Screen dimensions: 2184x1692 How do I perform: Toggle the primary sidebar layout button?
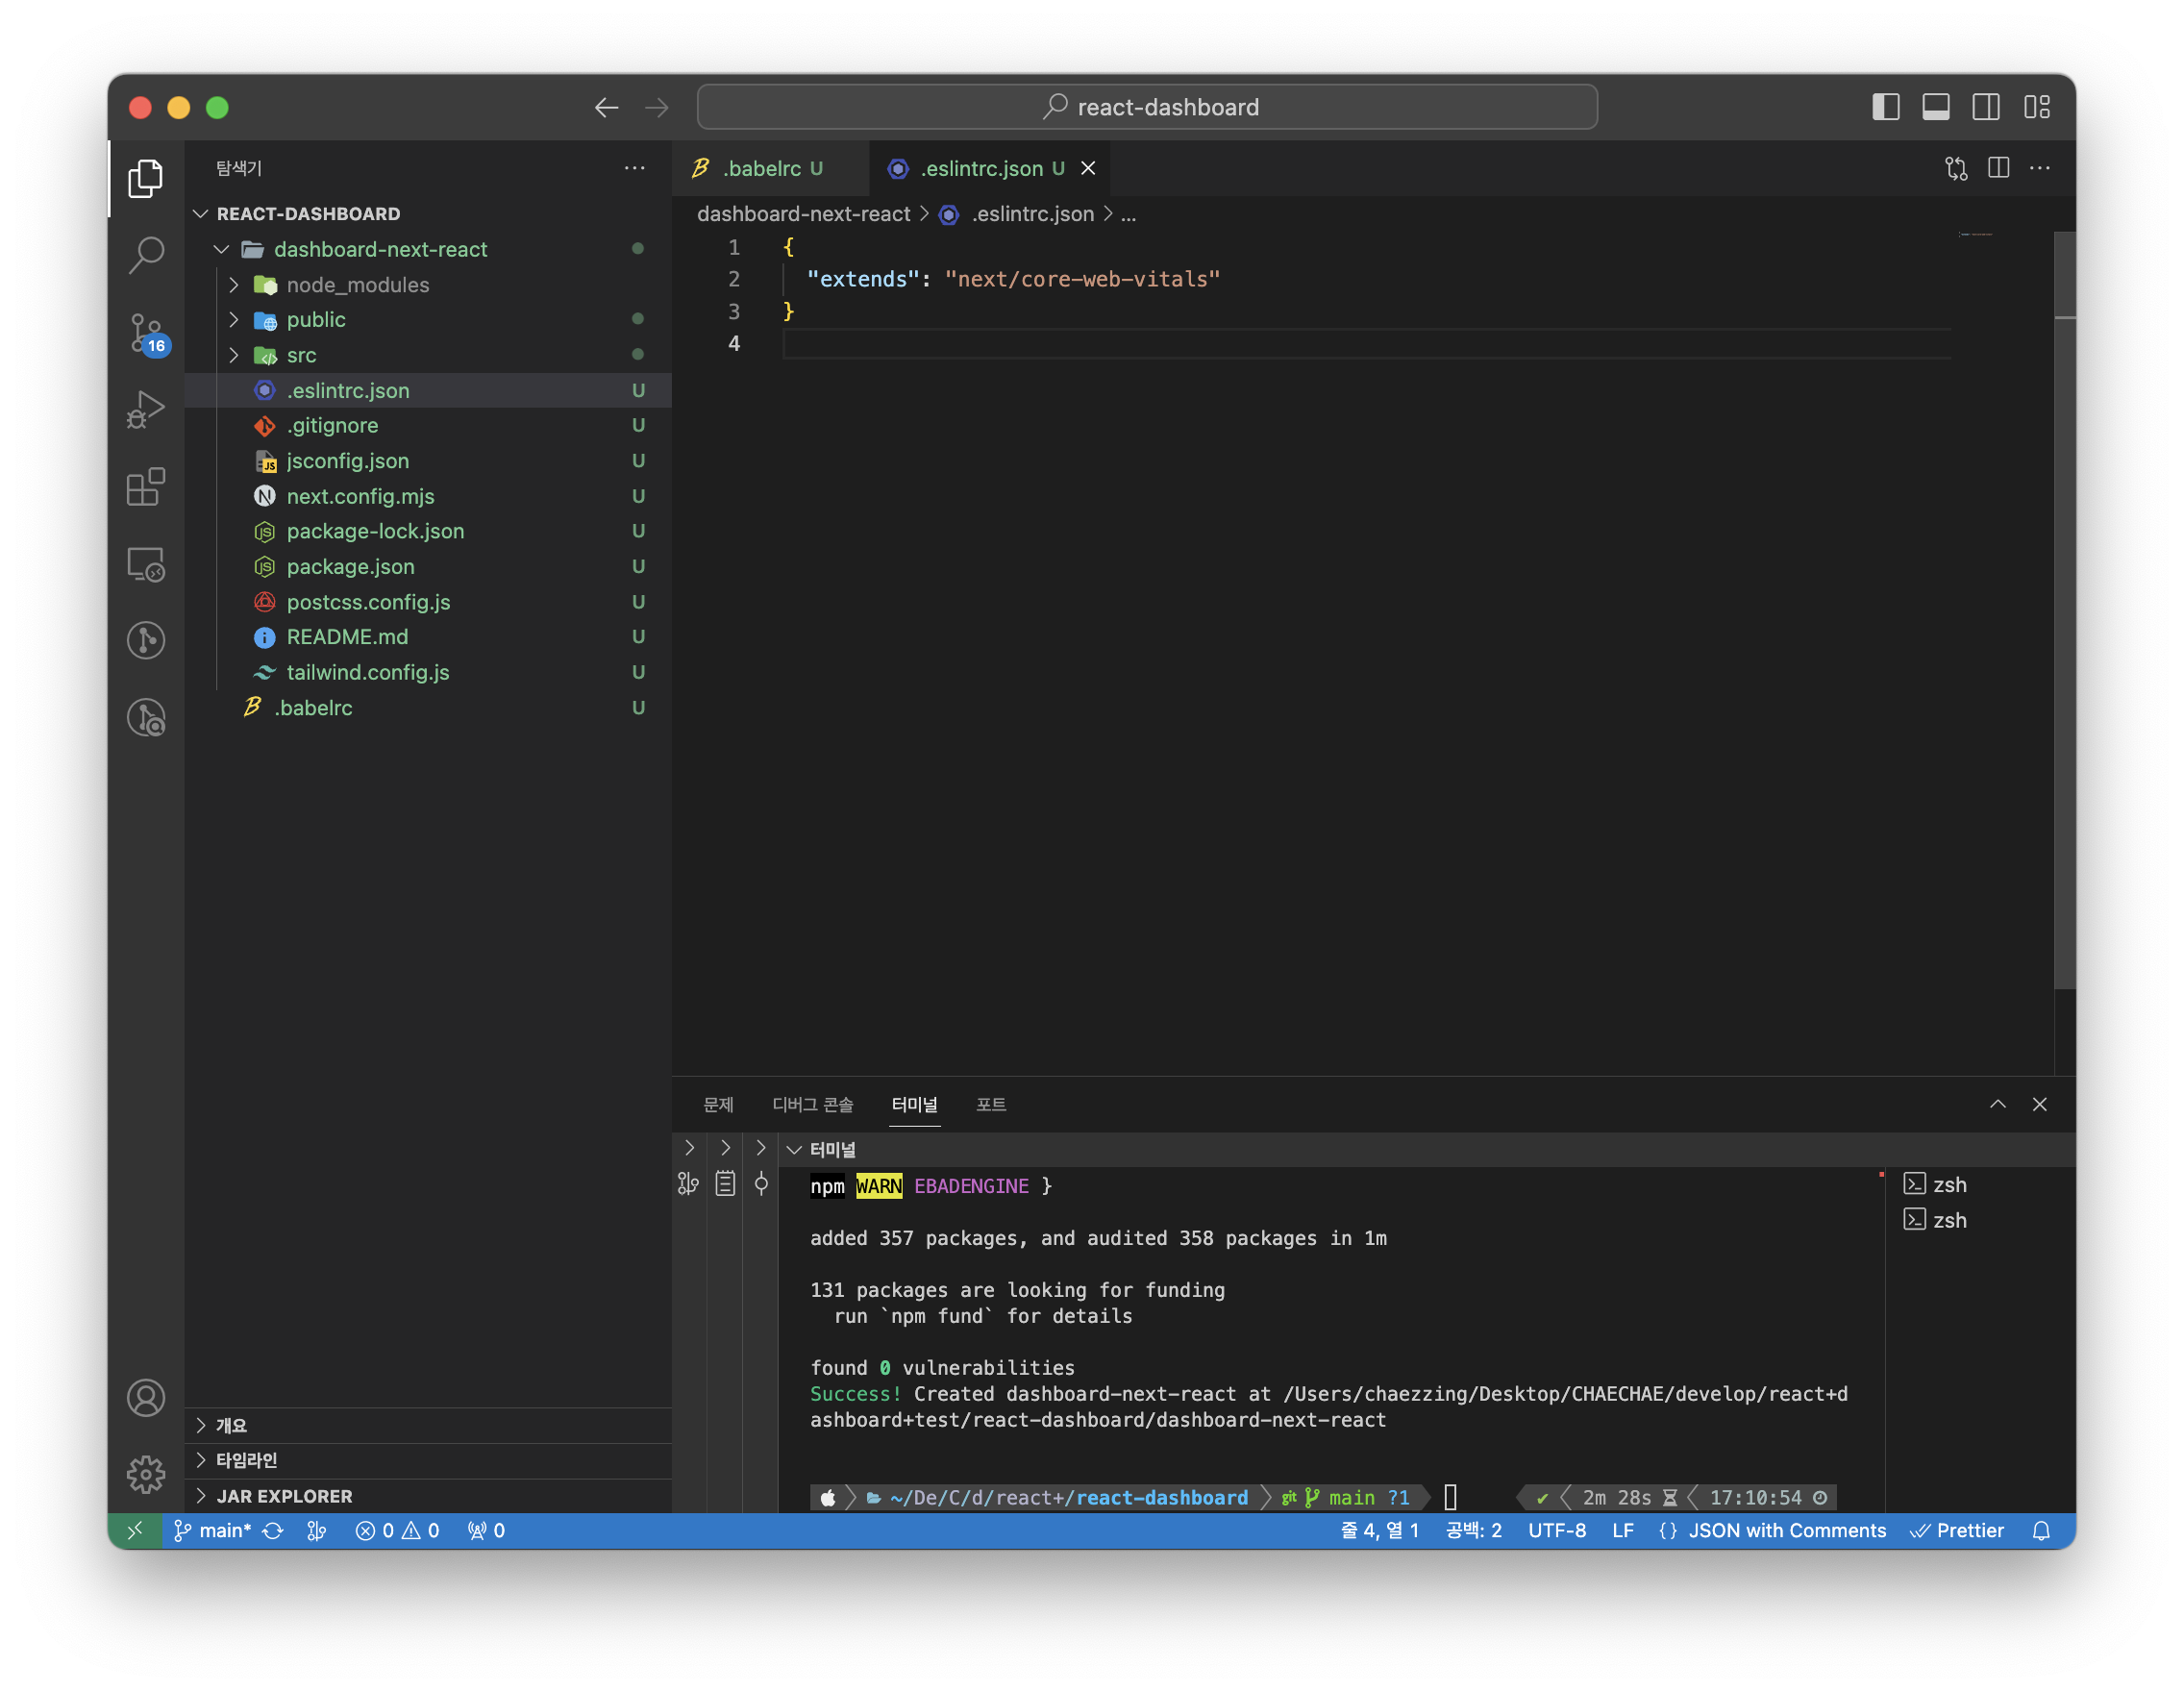click(x=1885, y=107)
